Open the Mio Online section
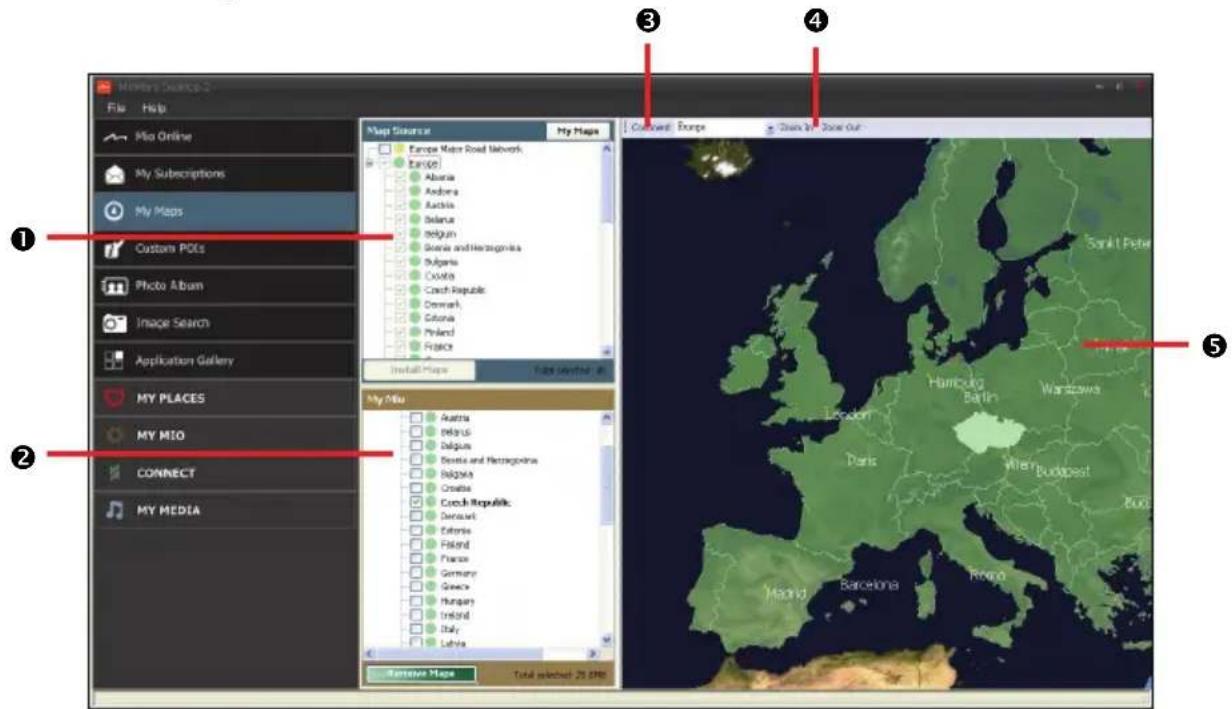Screen dimensions: 1232x709 click(x=226, y=136)
